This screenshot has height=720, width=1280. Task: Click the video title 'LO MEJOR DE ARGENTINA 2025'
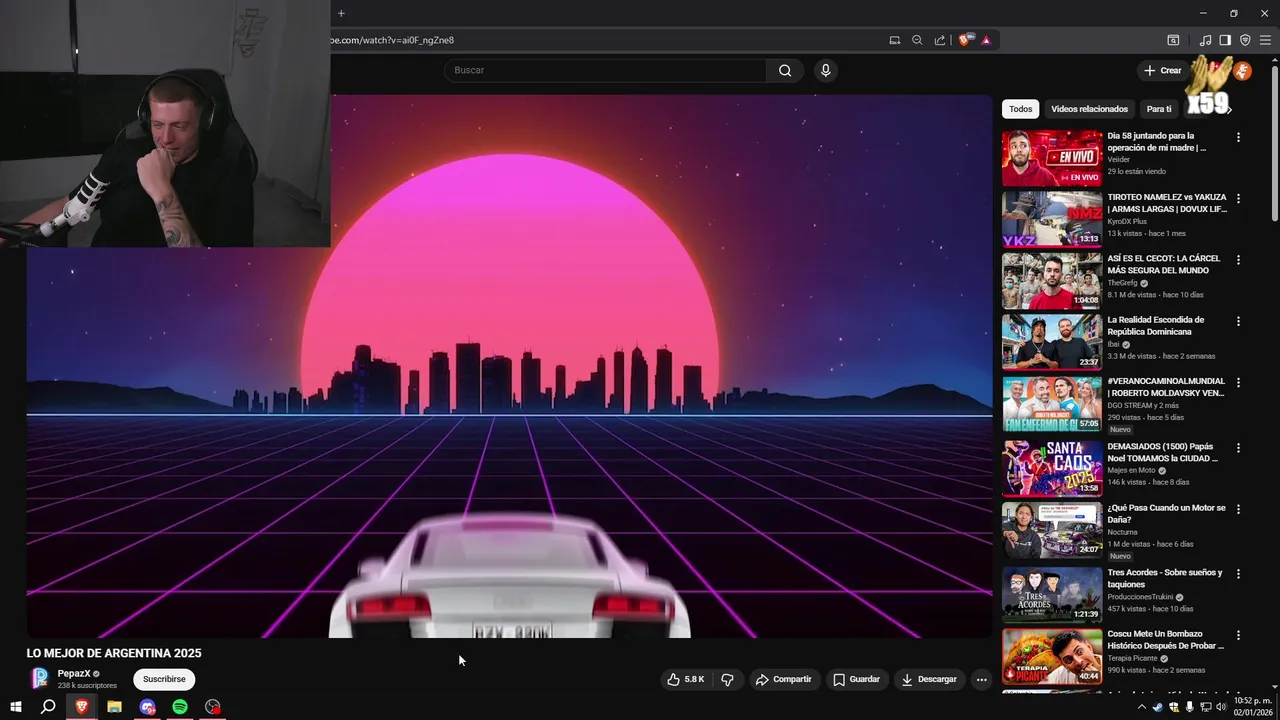click(114, 653)
